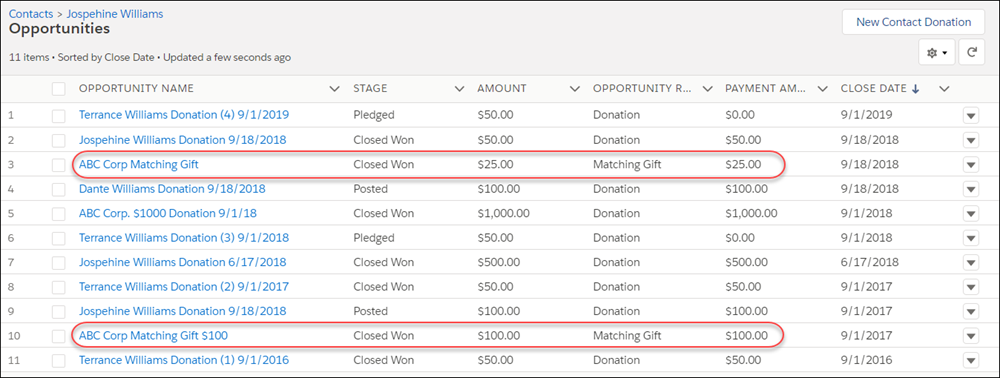Viewport: 1000px width, 378px height.
Task: Open Terrance Williams Donation (1) 9/1/2016
Action: (184, 361)
